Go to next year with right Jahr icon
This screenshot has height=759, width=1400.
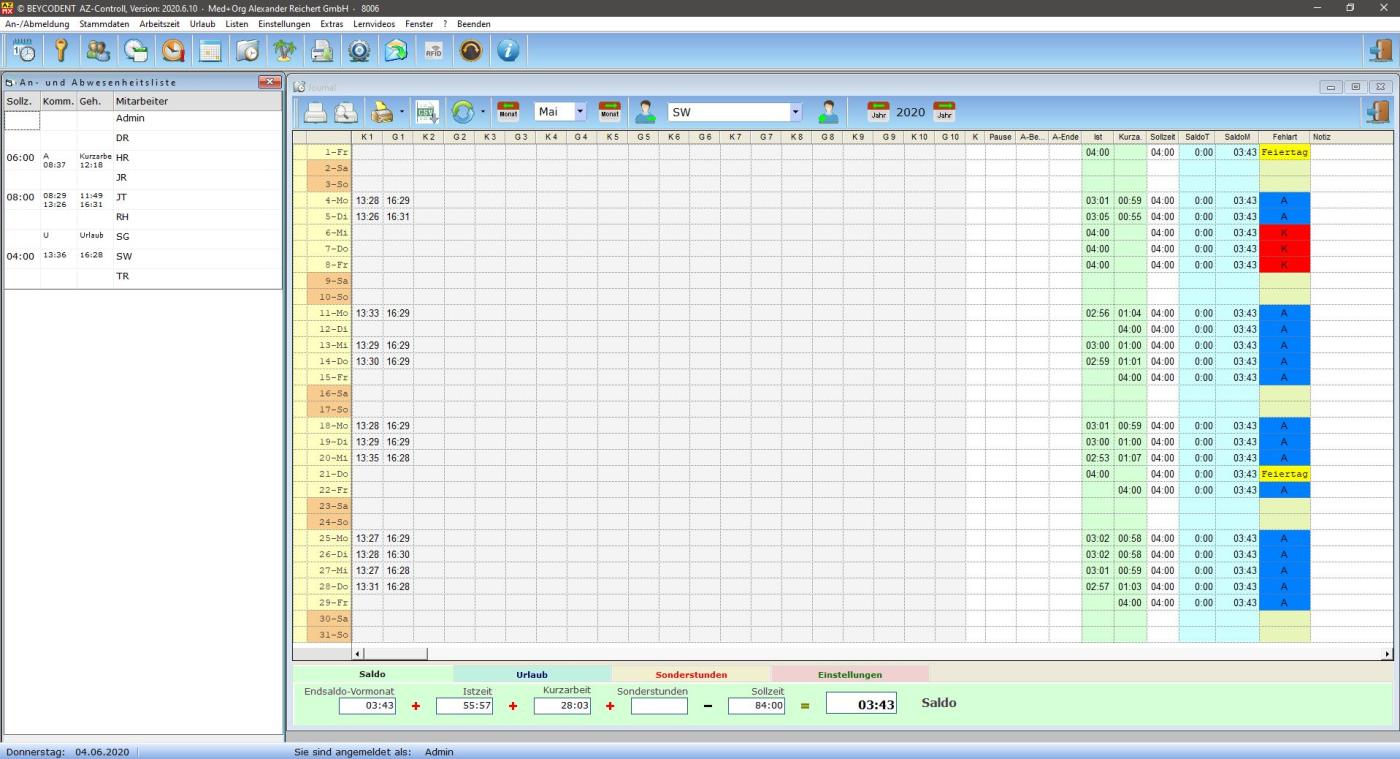pos(944,112)
